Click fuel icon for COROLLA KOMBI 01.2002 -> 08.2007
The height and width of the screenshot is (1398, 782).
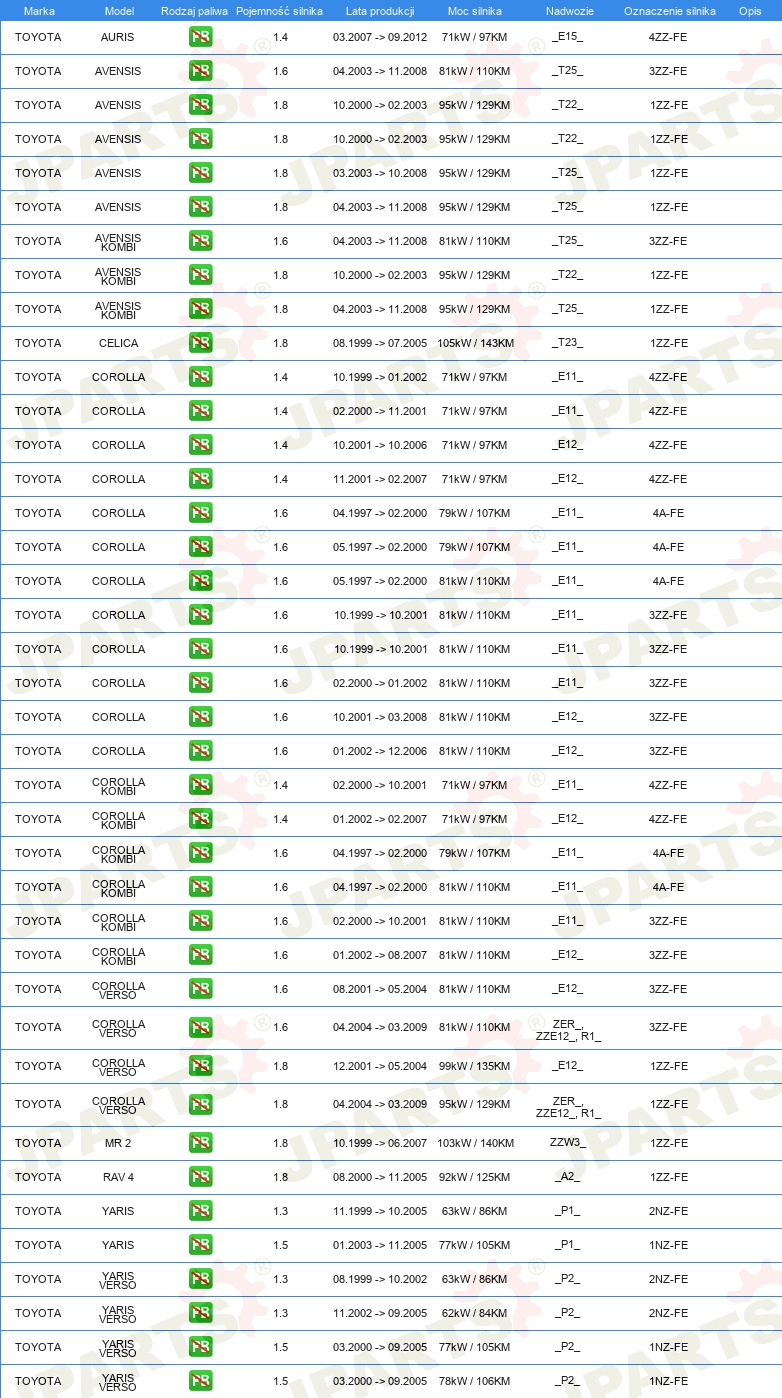coord(200,955)
